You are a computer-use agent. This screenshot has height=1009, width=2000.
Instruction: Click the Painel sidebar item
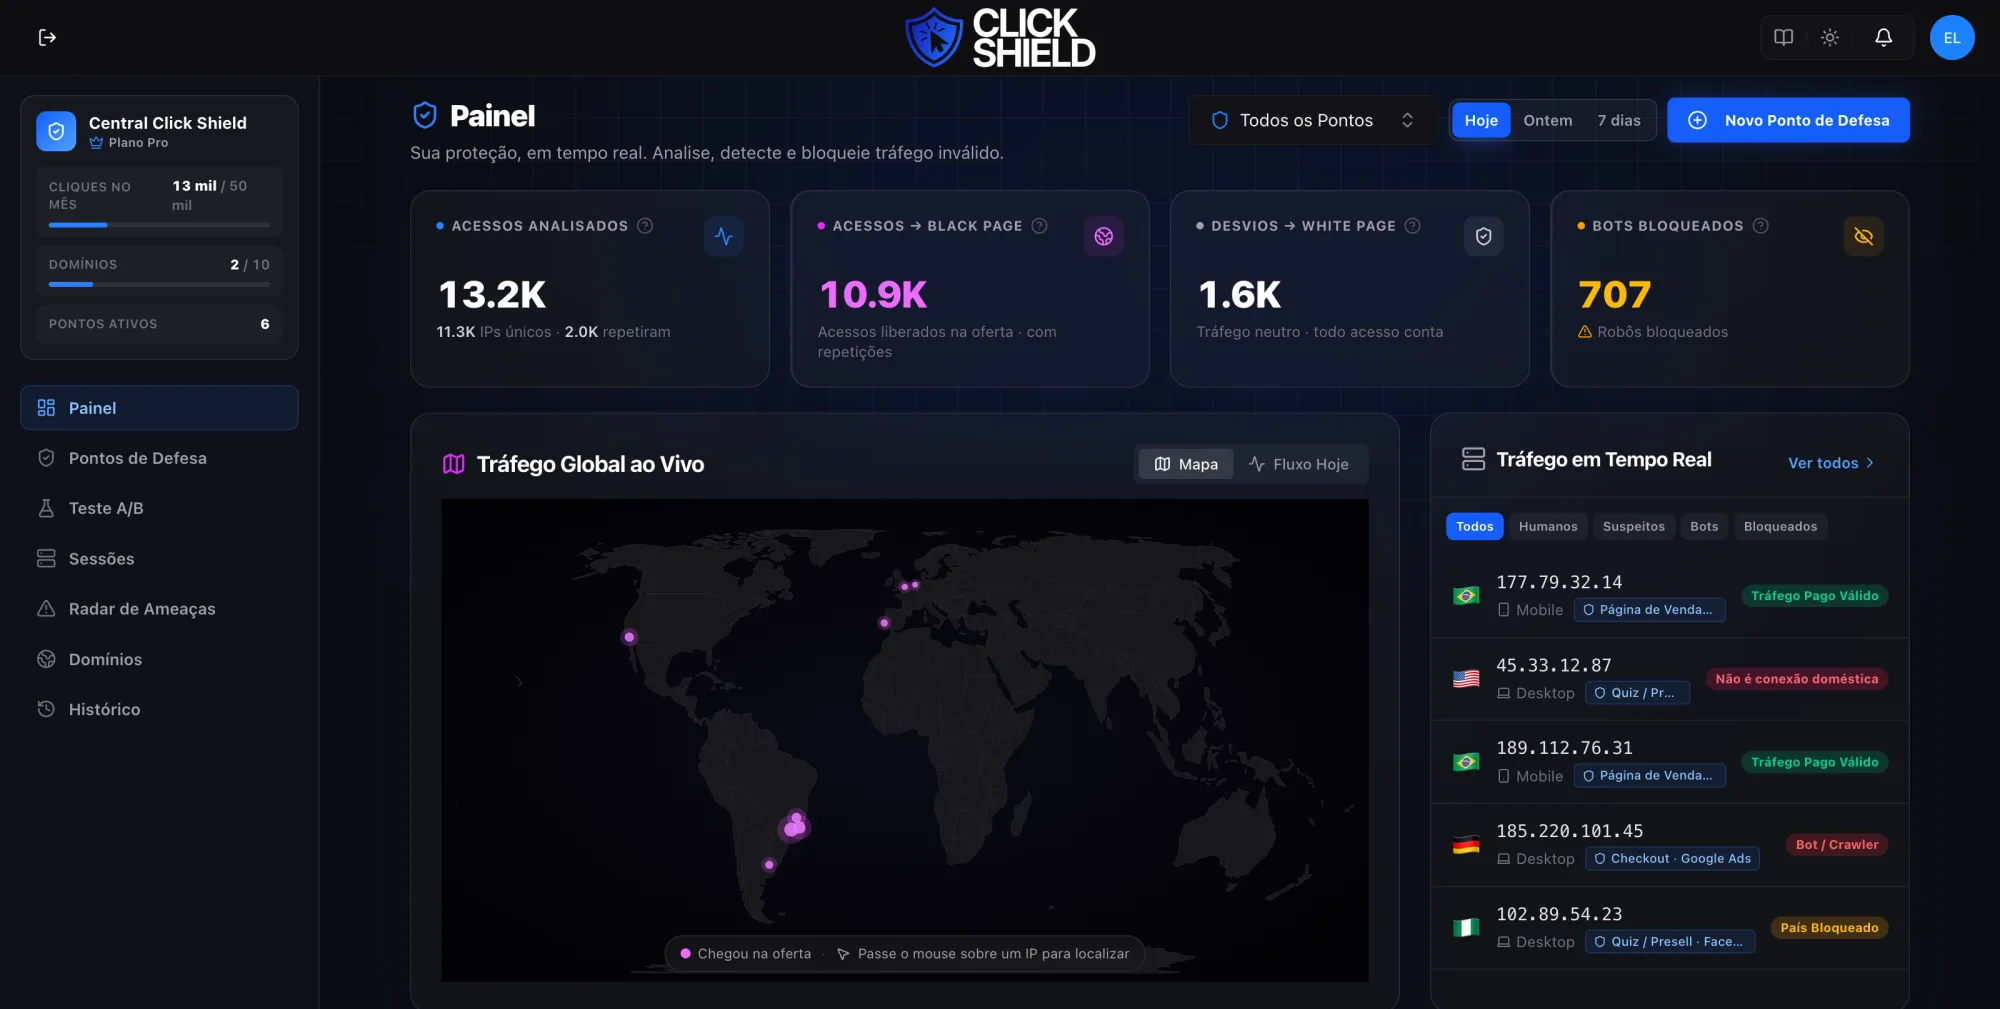(x=159, y=408)
